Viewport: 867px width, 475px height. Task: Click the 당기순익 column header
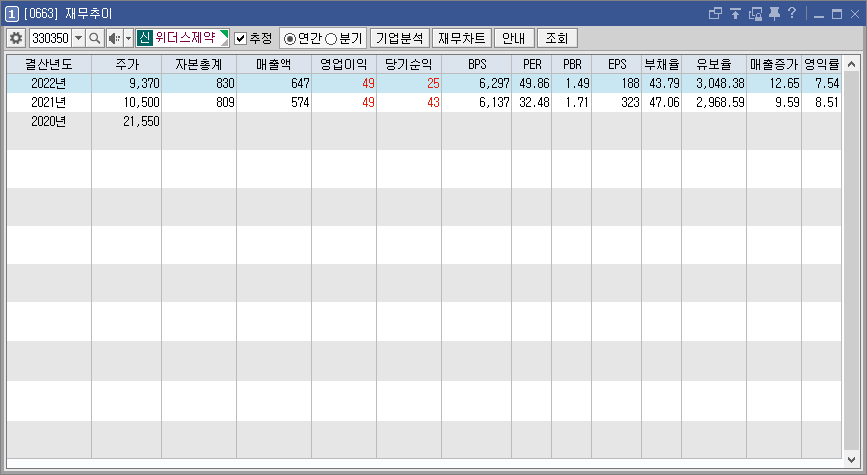point(409,64)
